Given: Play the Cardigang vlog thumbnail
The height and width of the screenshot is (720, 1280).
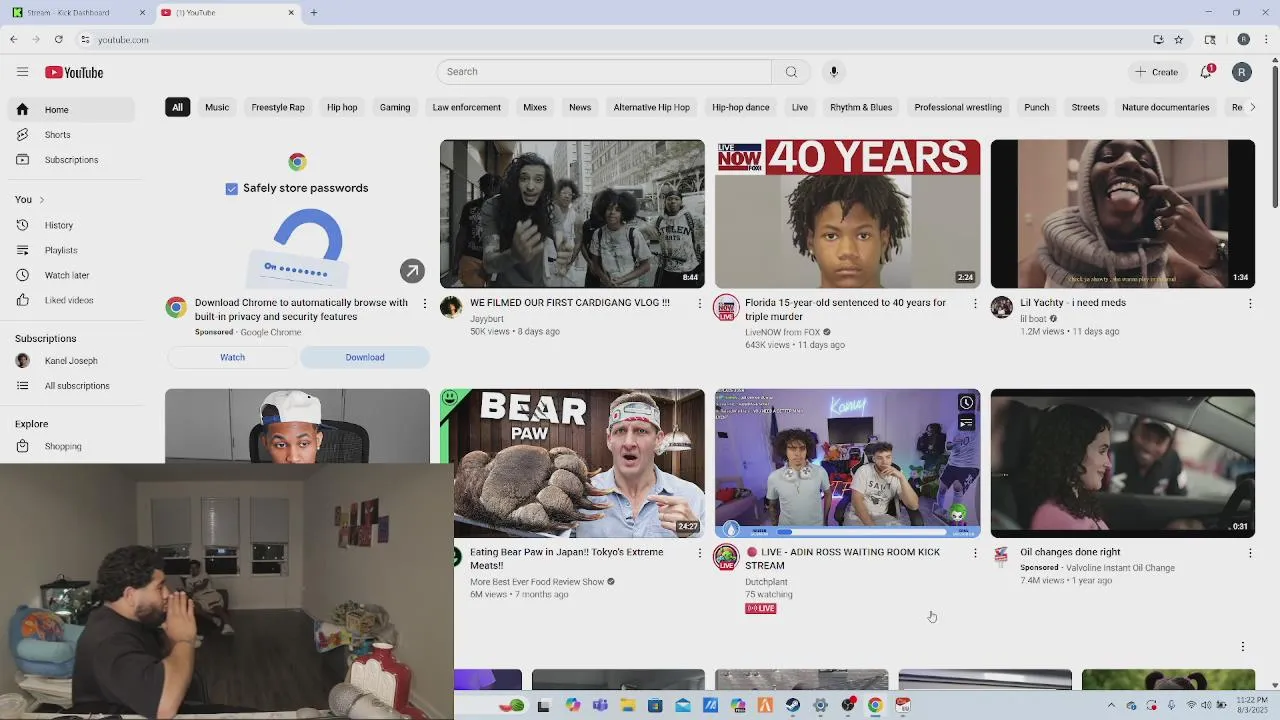Looking at the screenshot, I should pos(572,214).
